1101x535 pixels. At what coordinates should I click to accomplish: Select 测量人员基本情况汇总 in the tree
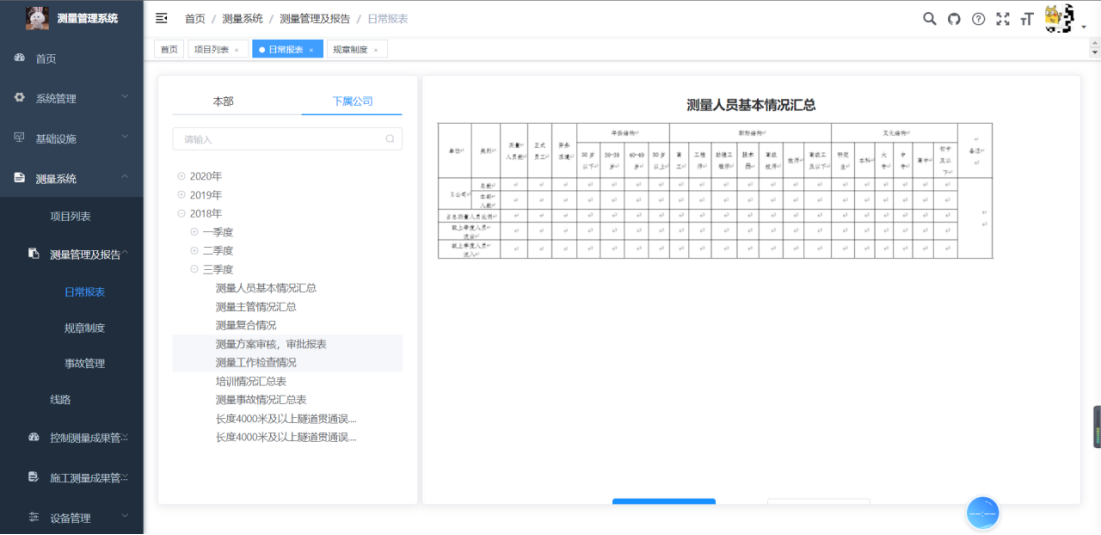tap(265, 288)
